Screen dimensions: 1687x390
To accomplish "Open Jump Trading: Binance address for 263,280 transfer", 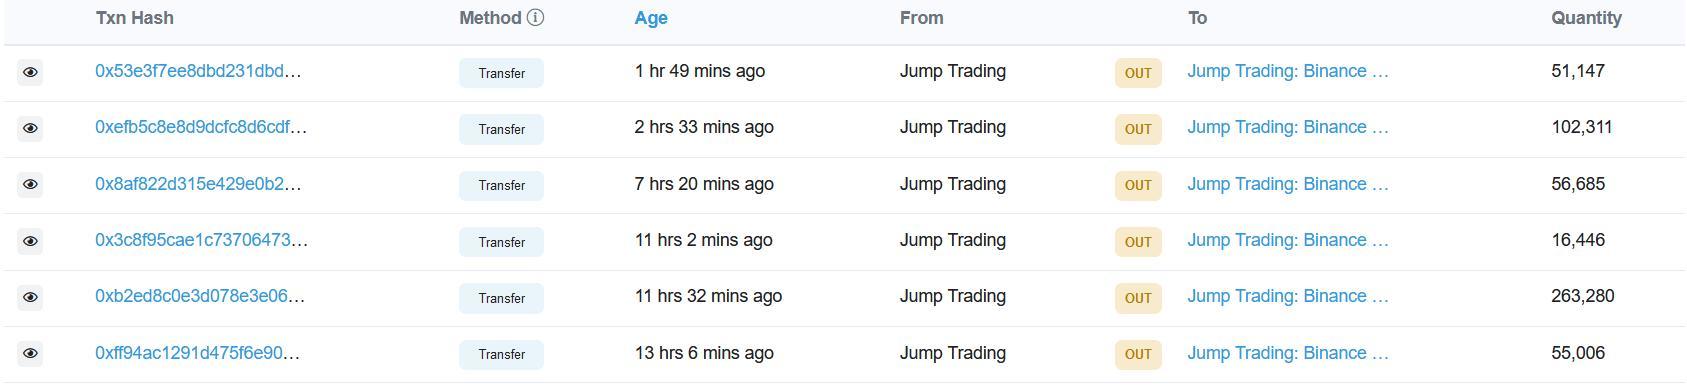I will (1288, 296).
